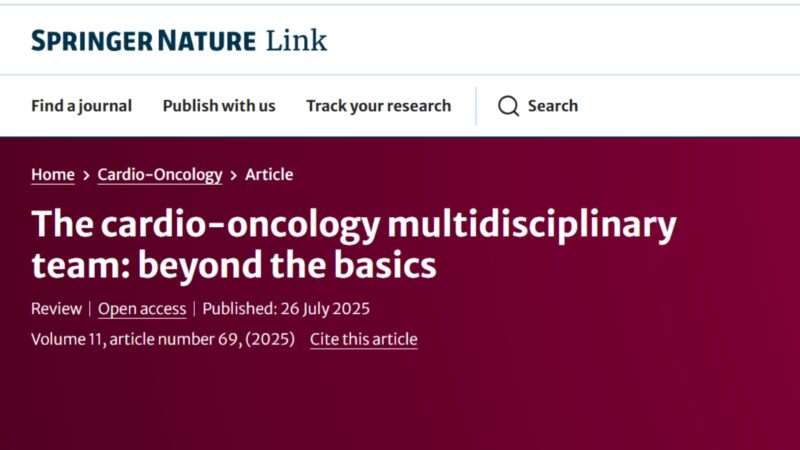Open the Cardio-Oncology journal breadcrumb link
800x450 pixels.
coord(160,175)
